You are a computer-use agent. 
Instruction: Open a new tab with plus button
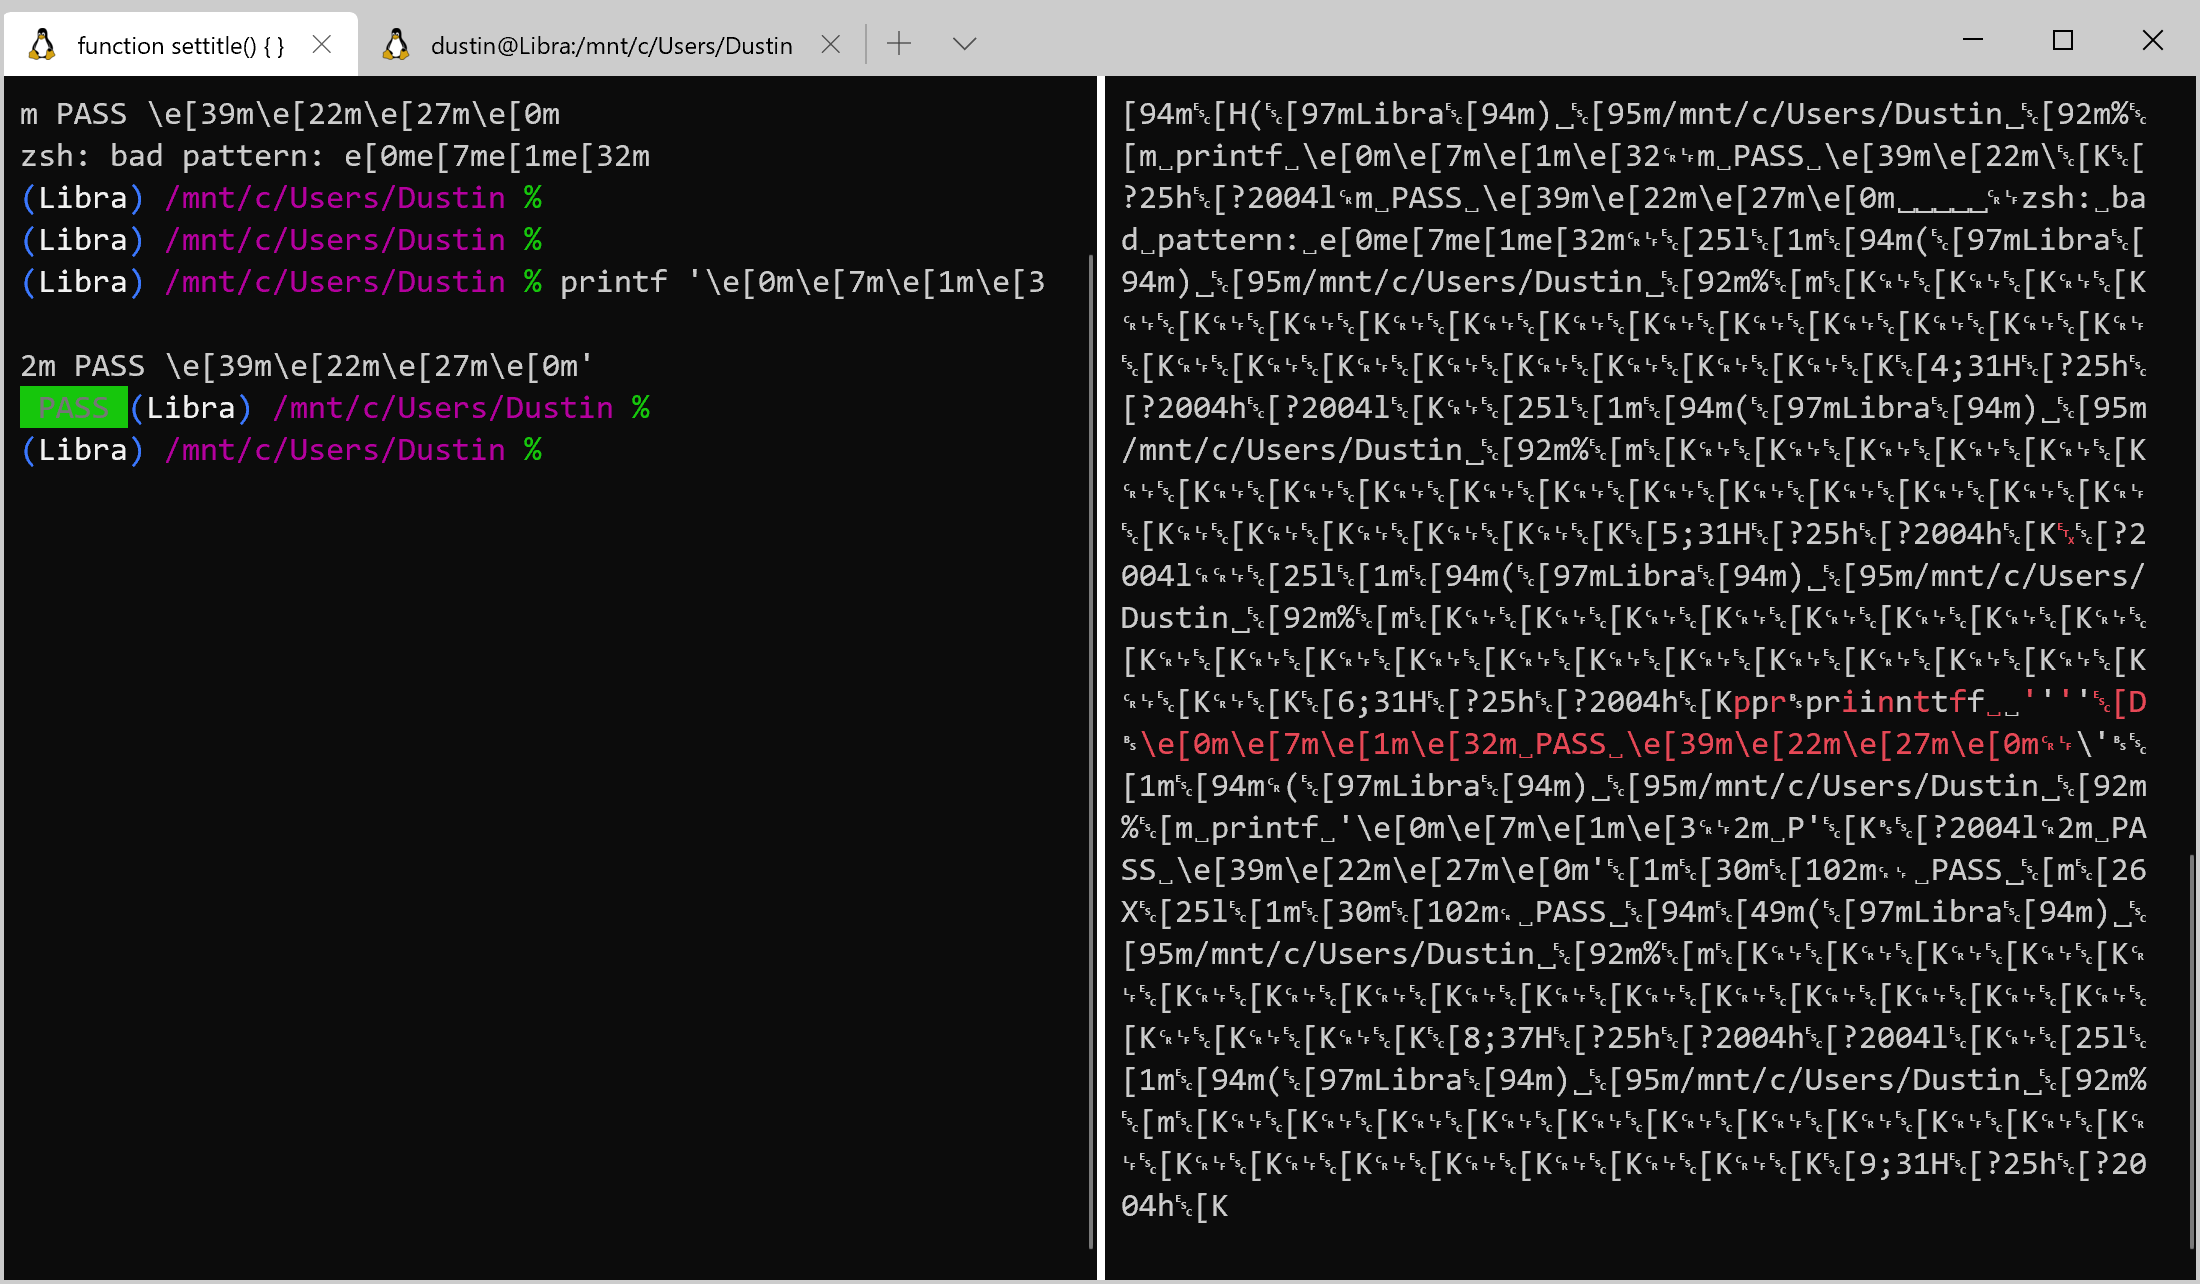point(899,43)
